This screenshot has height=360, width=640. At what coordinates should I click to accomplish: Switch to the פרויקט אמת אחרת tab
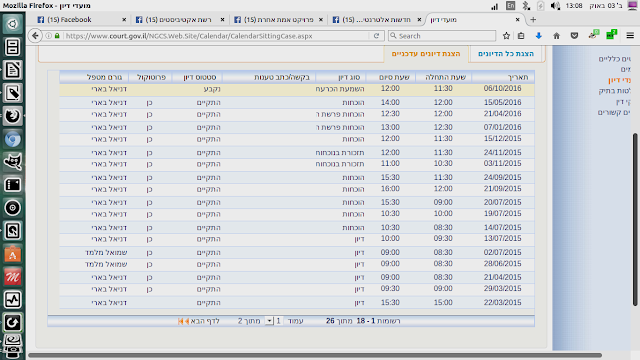(278, 20)
